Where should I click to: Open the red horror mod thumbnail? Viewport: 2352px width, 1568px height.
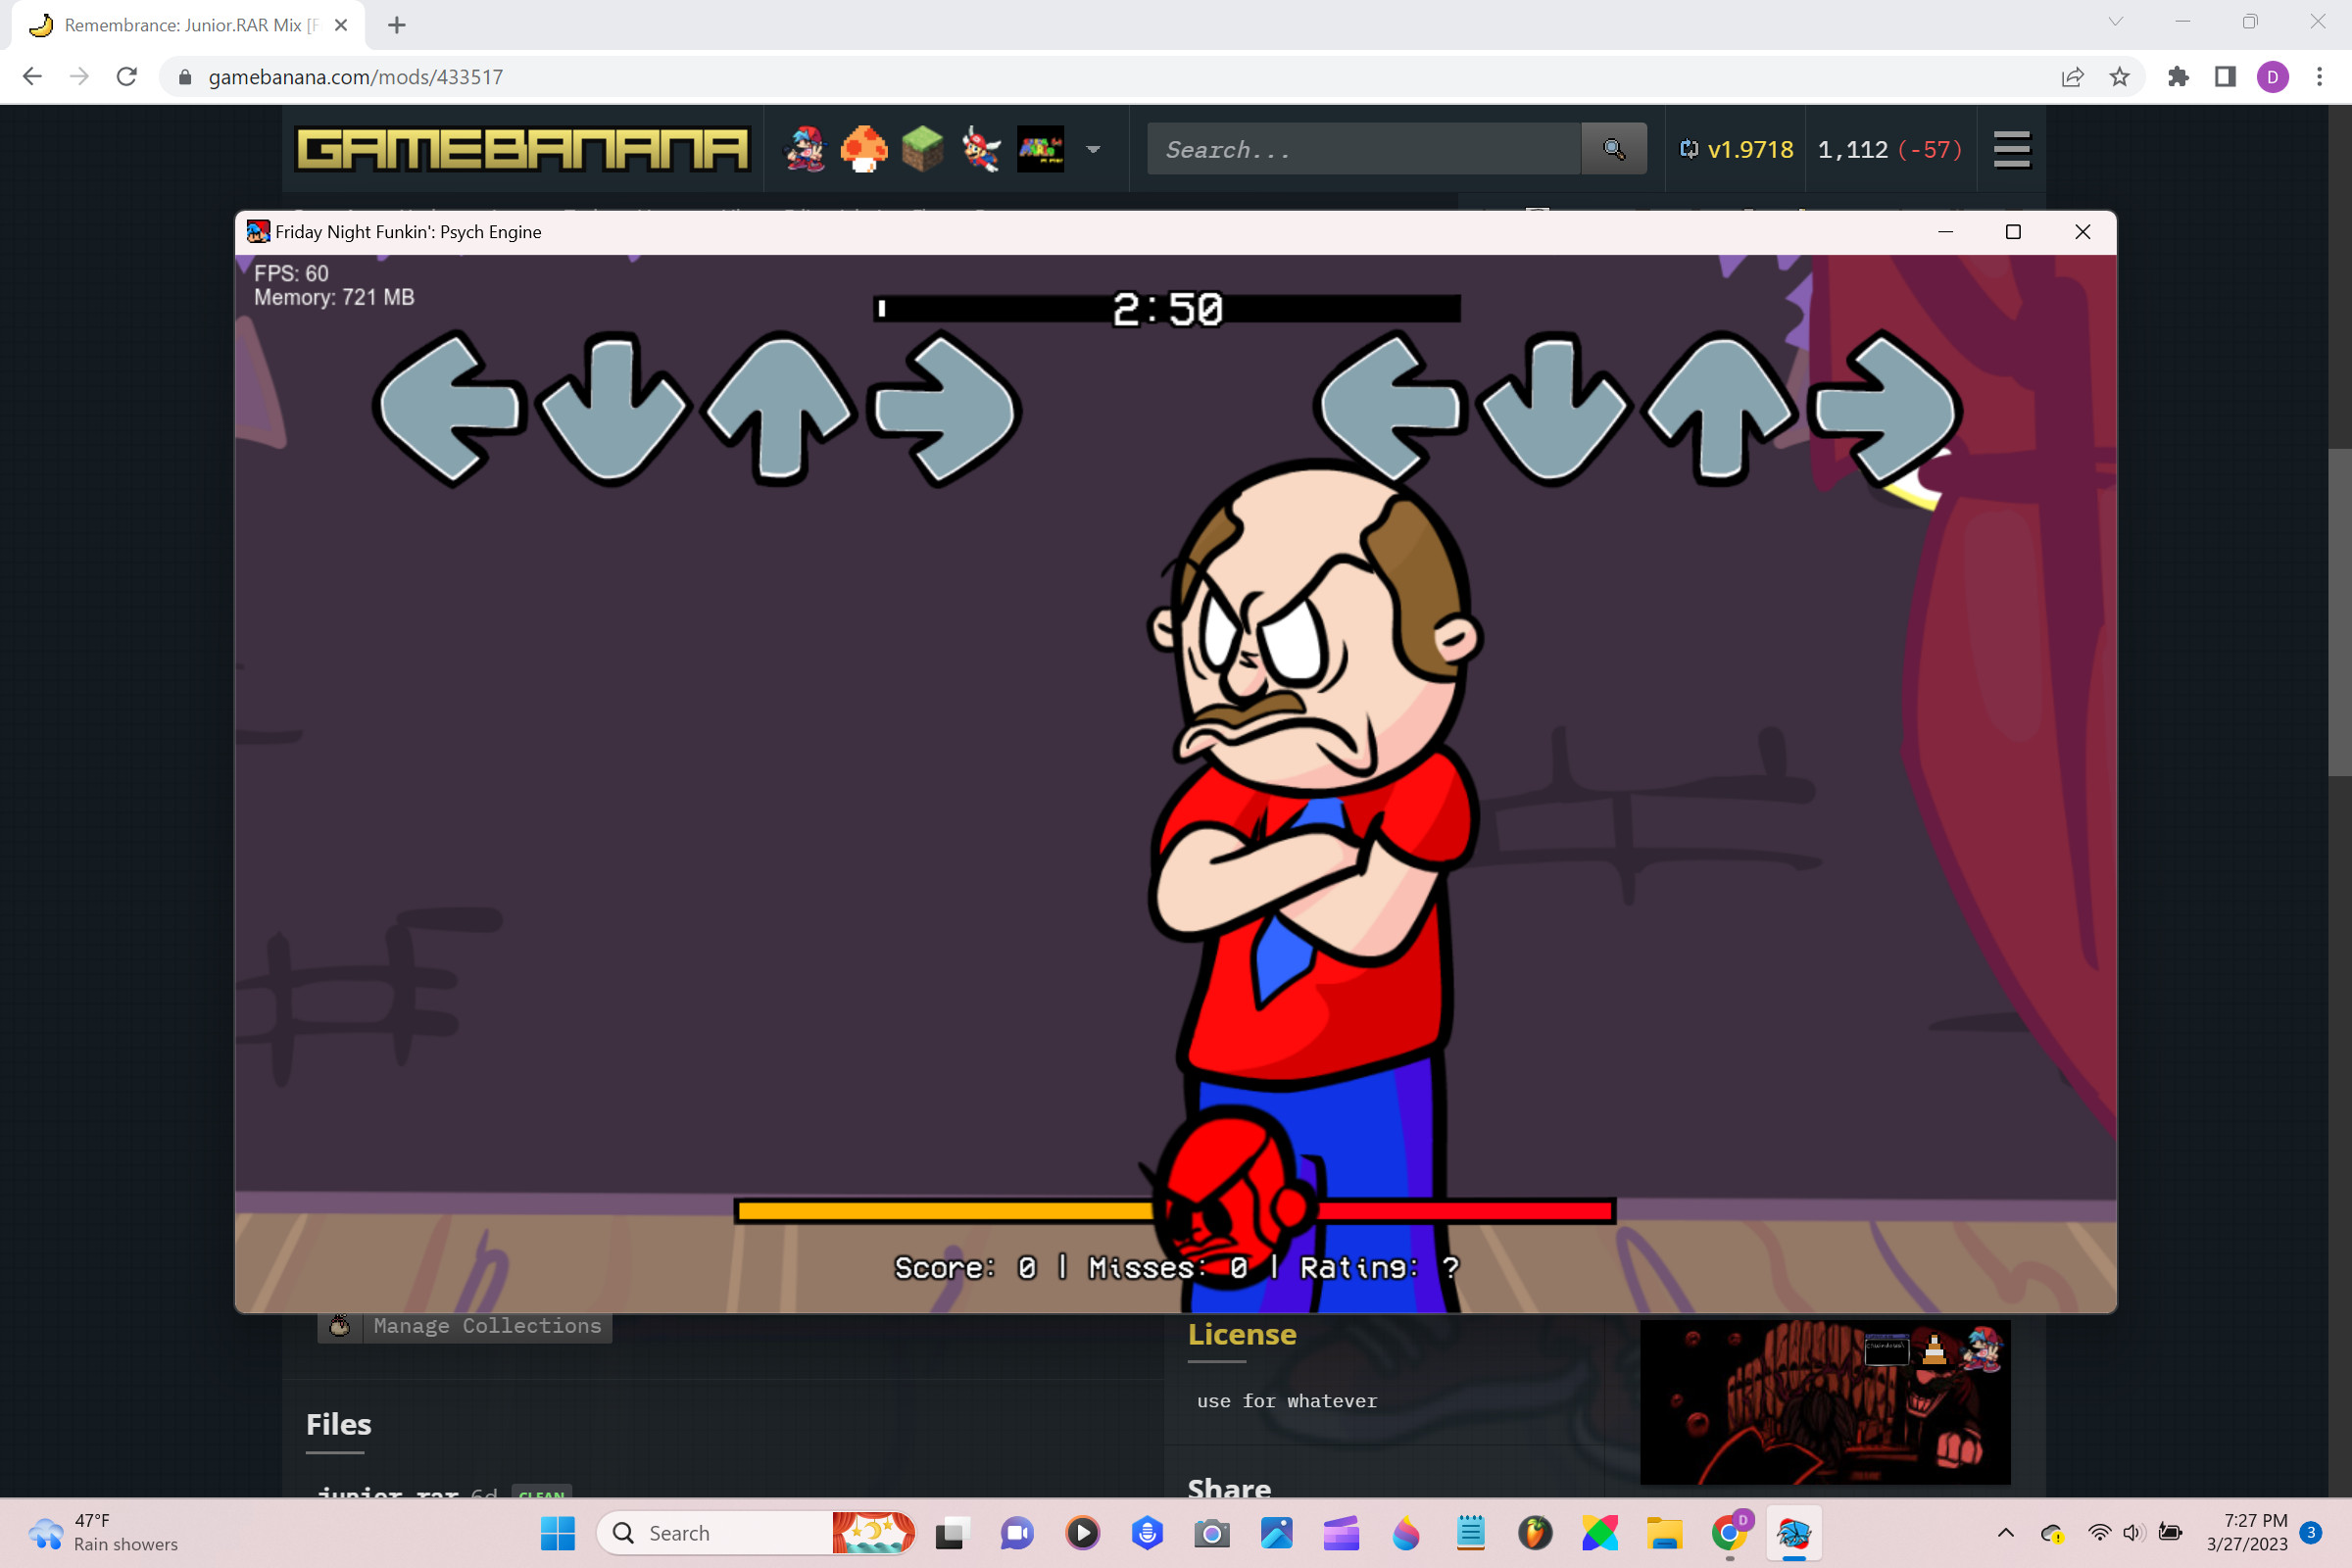1824,1402
